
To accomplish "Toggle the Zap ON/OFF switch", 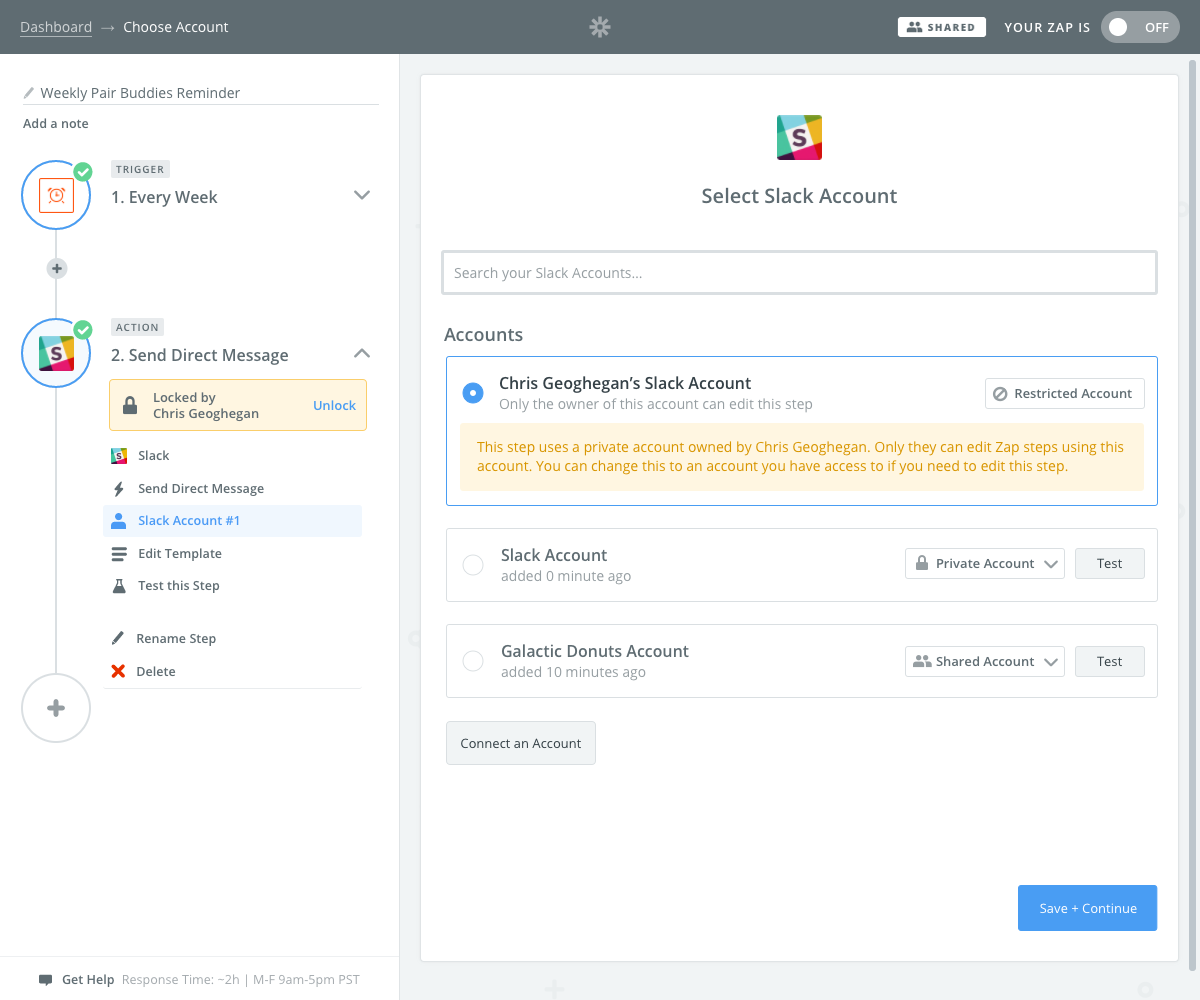I will point(1138,27).
